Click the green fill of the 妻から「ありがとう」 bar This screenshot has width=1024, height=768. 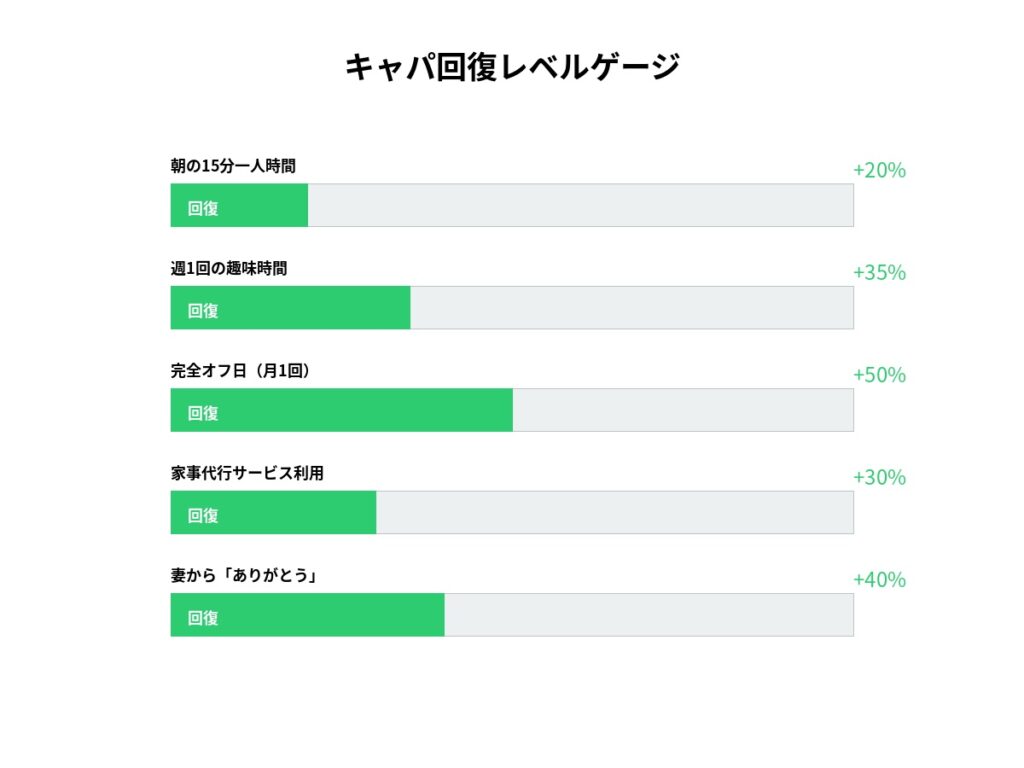click(x=307, y=615)
